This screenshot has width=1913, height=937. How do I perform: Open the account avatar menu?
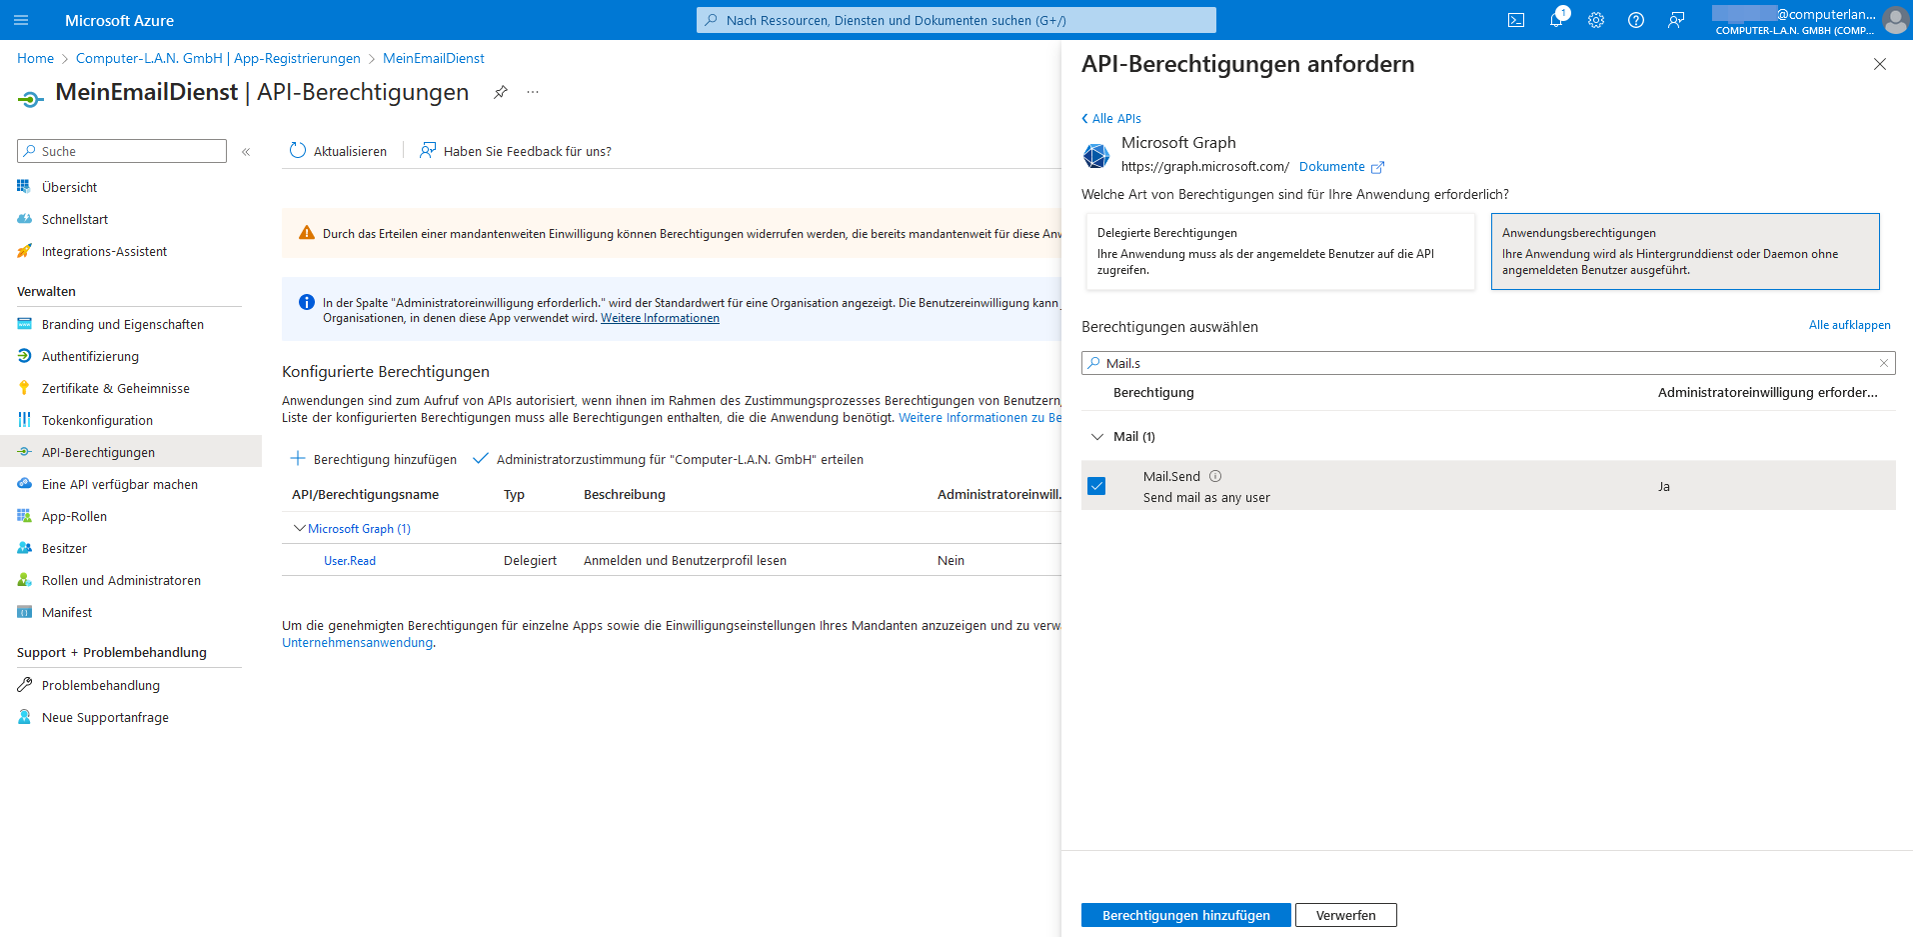pyautogui.click(x=1895, y=20)
